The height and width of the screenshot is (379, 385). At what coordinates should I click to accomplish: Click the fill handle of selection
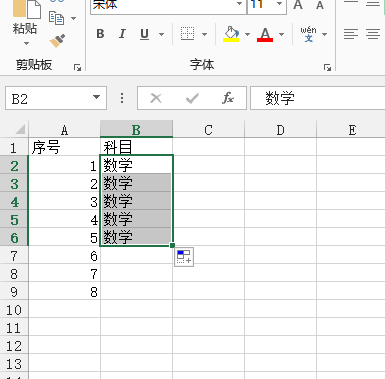pos(172,245)
